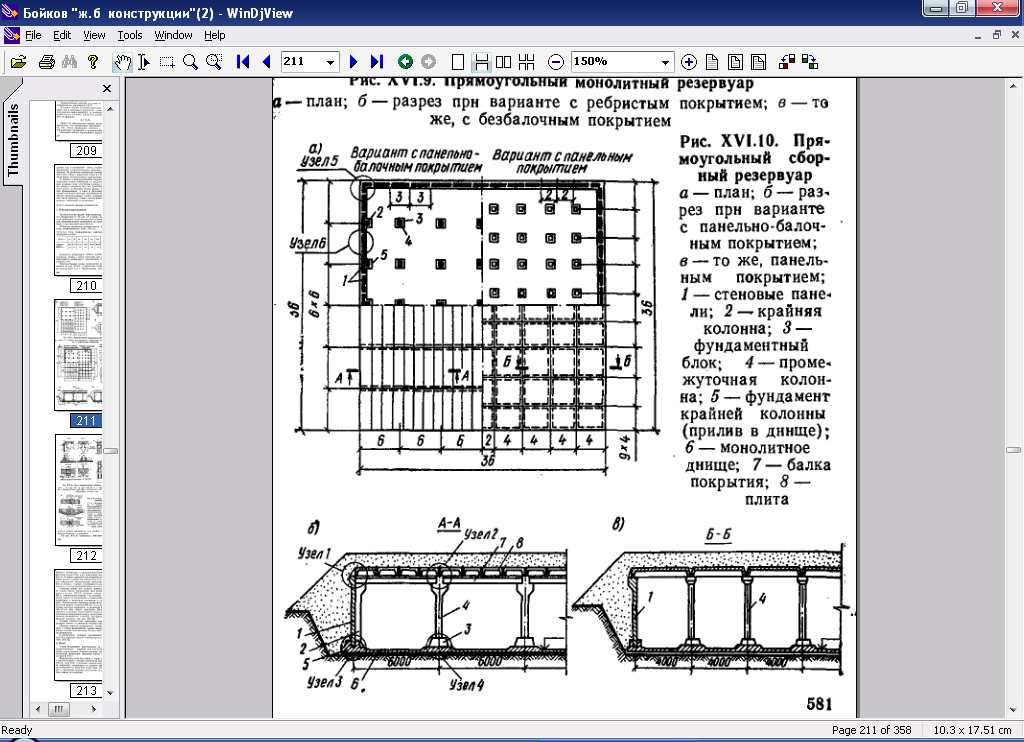Activate the magnifying glass tool
Viewport: 1024px width, 742px height.
[190, 62]
